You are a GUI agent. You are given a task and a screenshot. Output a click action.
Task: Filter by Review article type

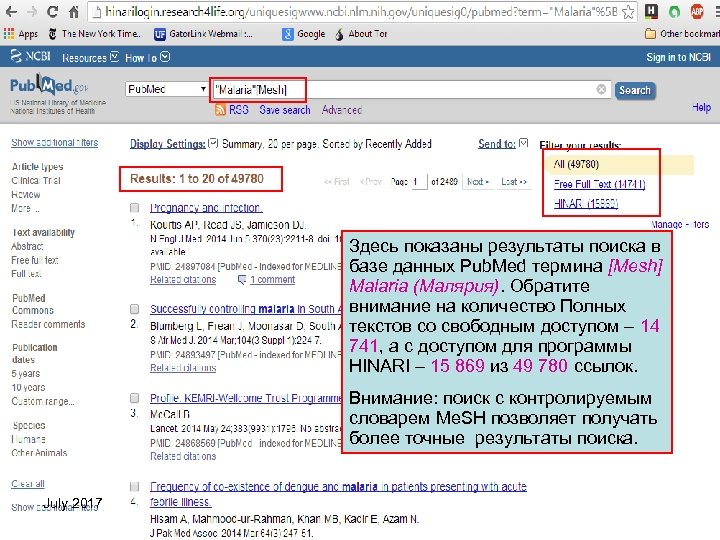point(26,194)
